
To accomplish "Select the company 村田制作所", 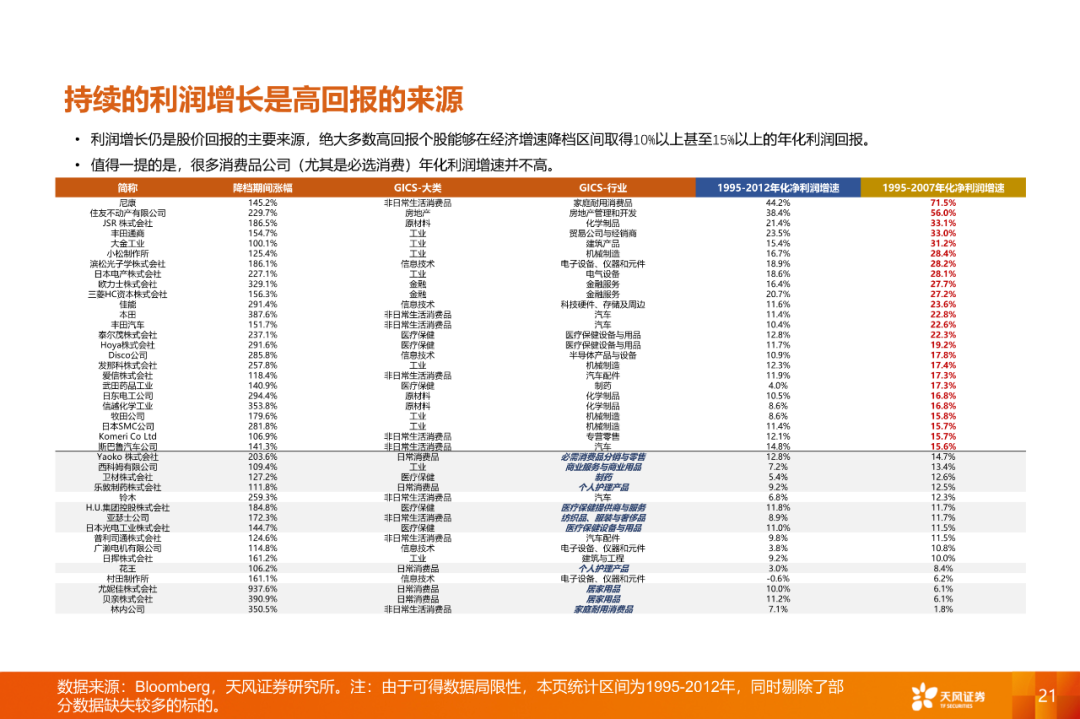I will tap(127, 579).
